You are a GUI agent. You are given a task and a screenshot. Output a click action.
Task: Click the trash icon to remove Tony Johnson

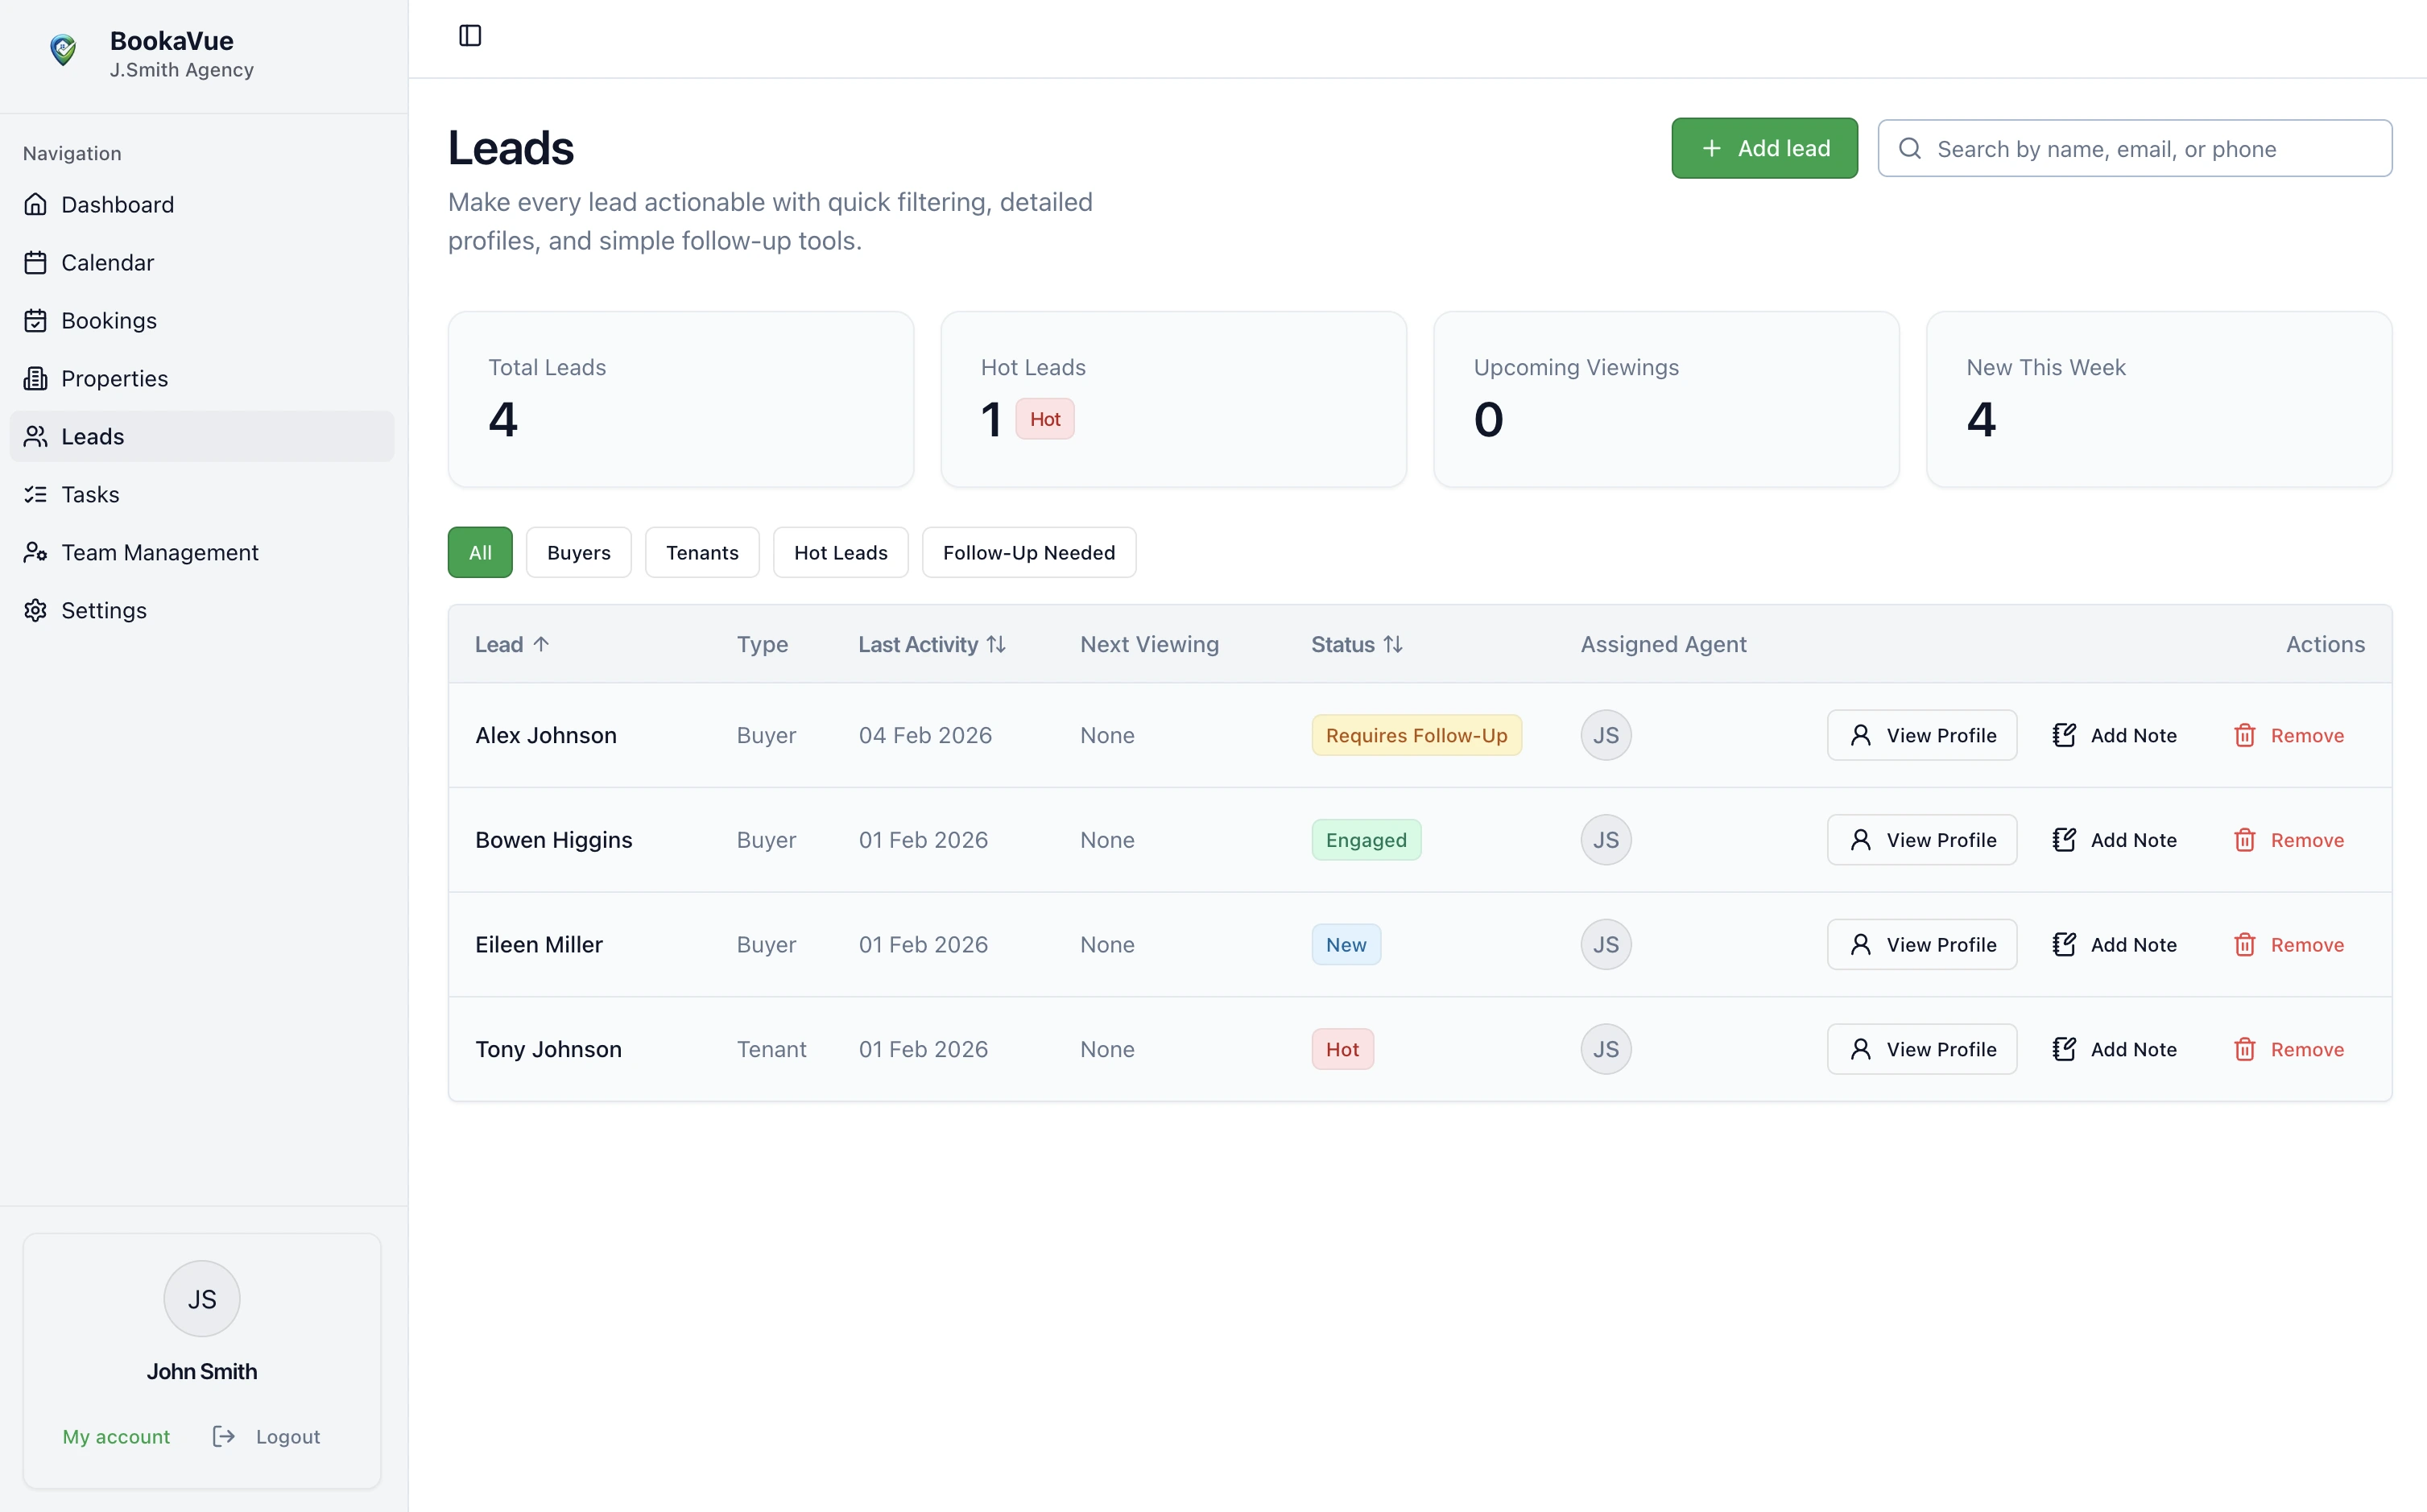2244,1048
